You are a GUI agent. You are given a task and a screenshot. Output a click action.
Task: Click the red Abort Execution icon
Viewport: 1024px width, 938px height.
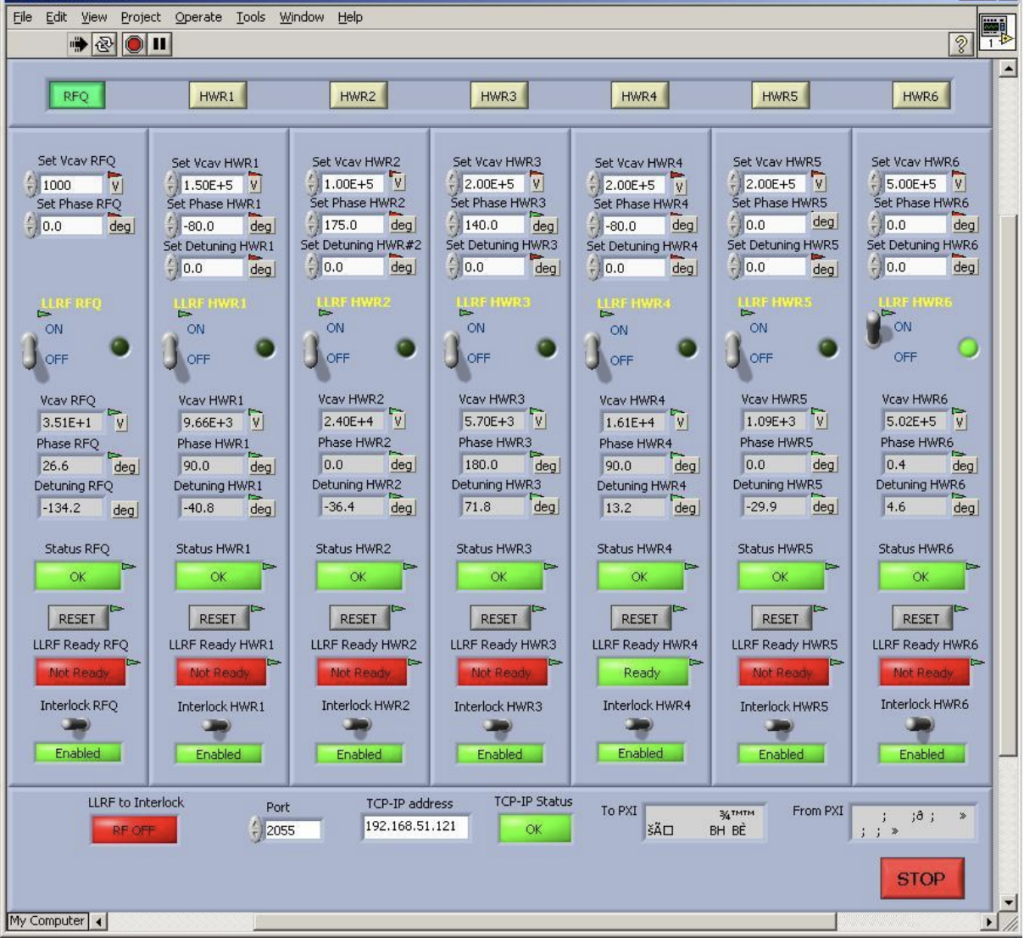pyautogui.click(x=134, y=44)
